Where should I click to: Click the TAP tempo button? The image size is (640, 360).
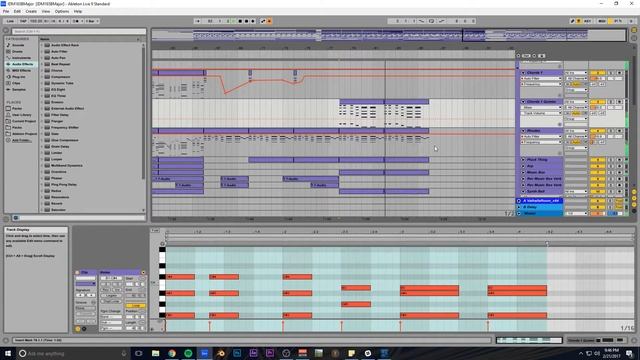tap(23, 21)
